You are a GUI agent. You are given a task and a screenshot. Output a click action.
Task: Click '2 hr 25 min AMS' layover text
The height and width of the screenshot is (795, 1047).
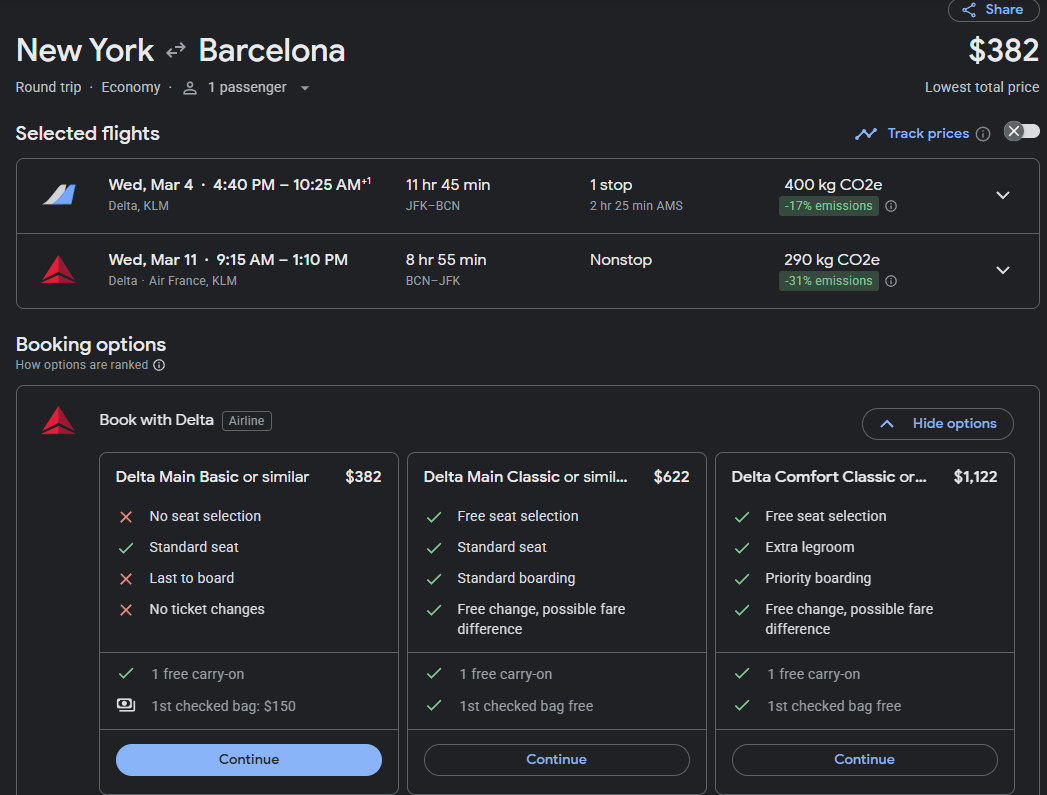click(x=636, y=206)
